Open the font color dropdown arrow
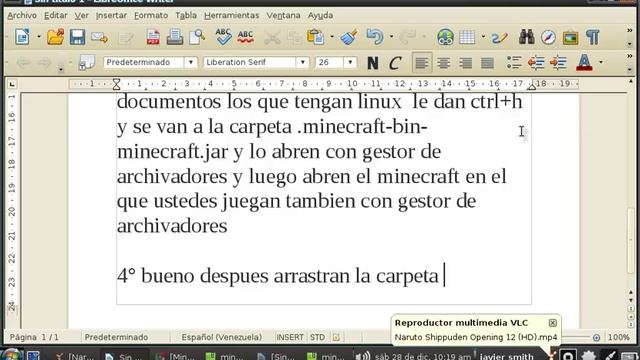640x360 pixels. coord(601,62)
